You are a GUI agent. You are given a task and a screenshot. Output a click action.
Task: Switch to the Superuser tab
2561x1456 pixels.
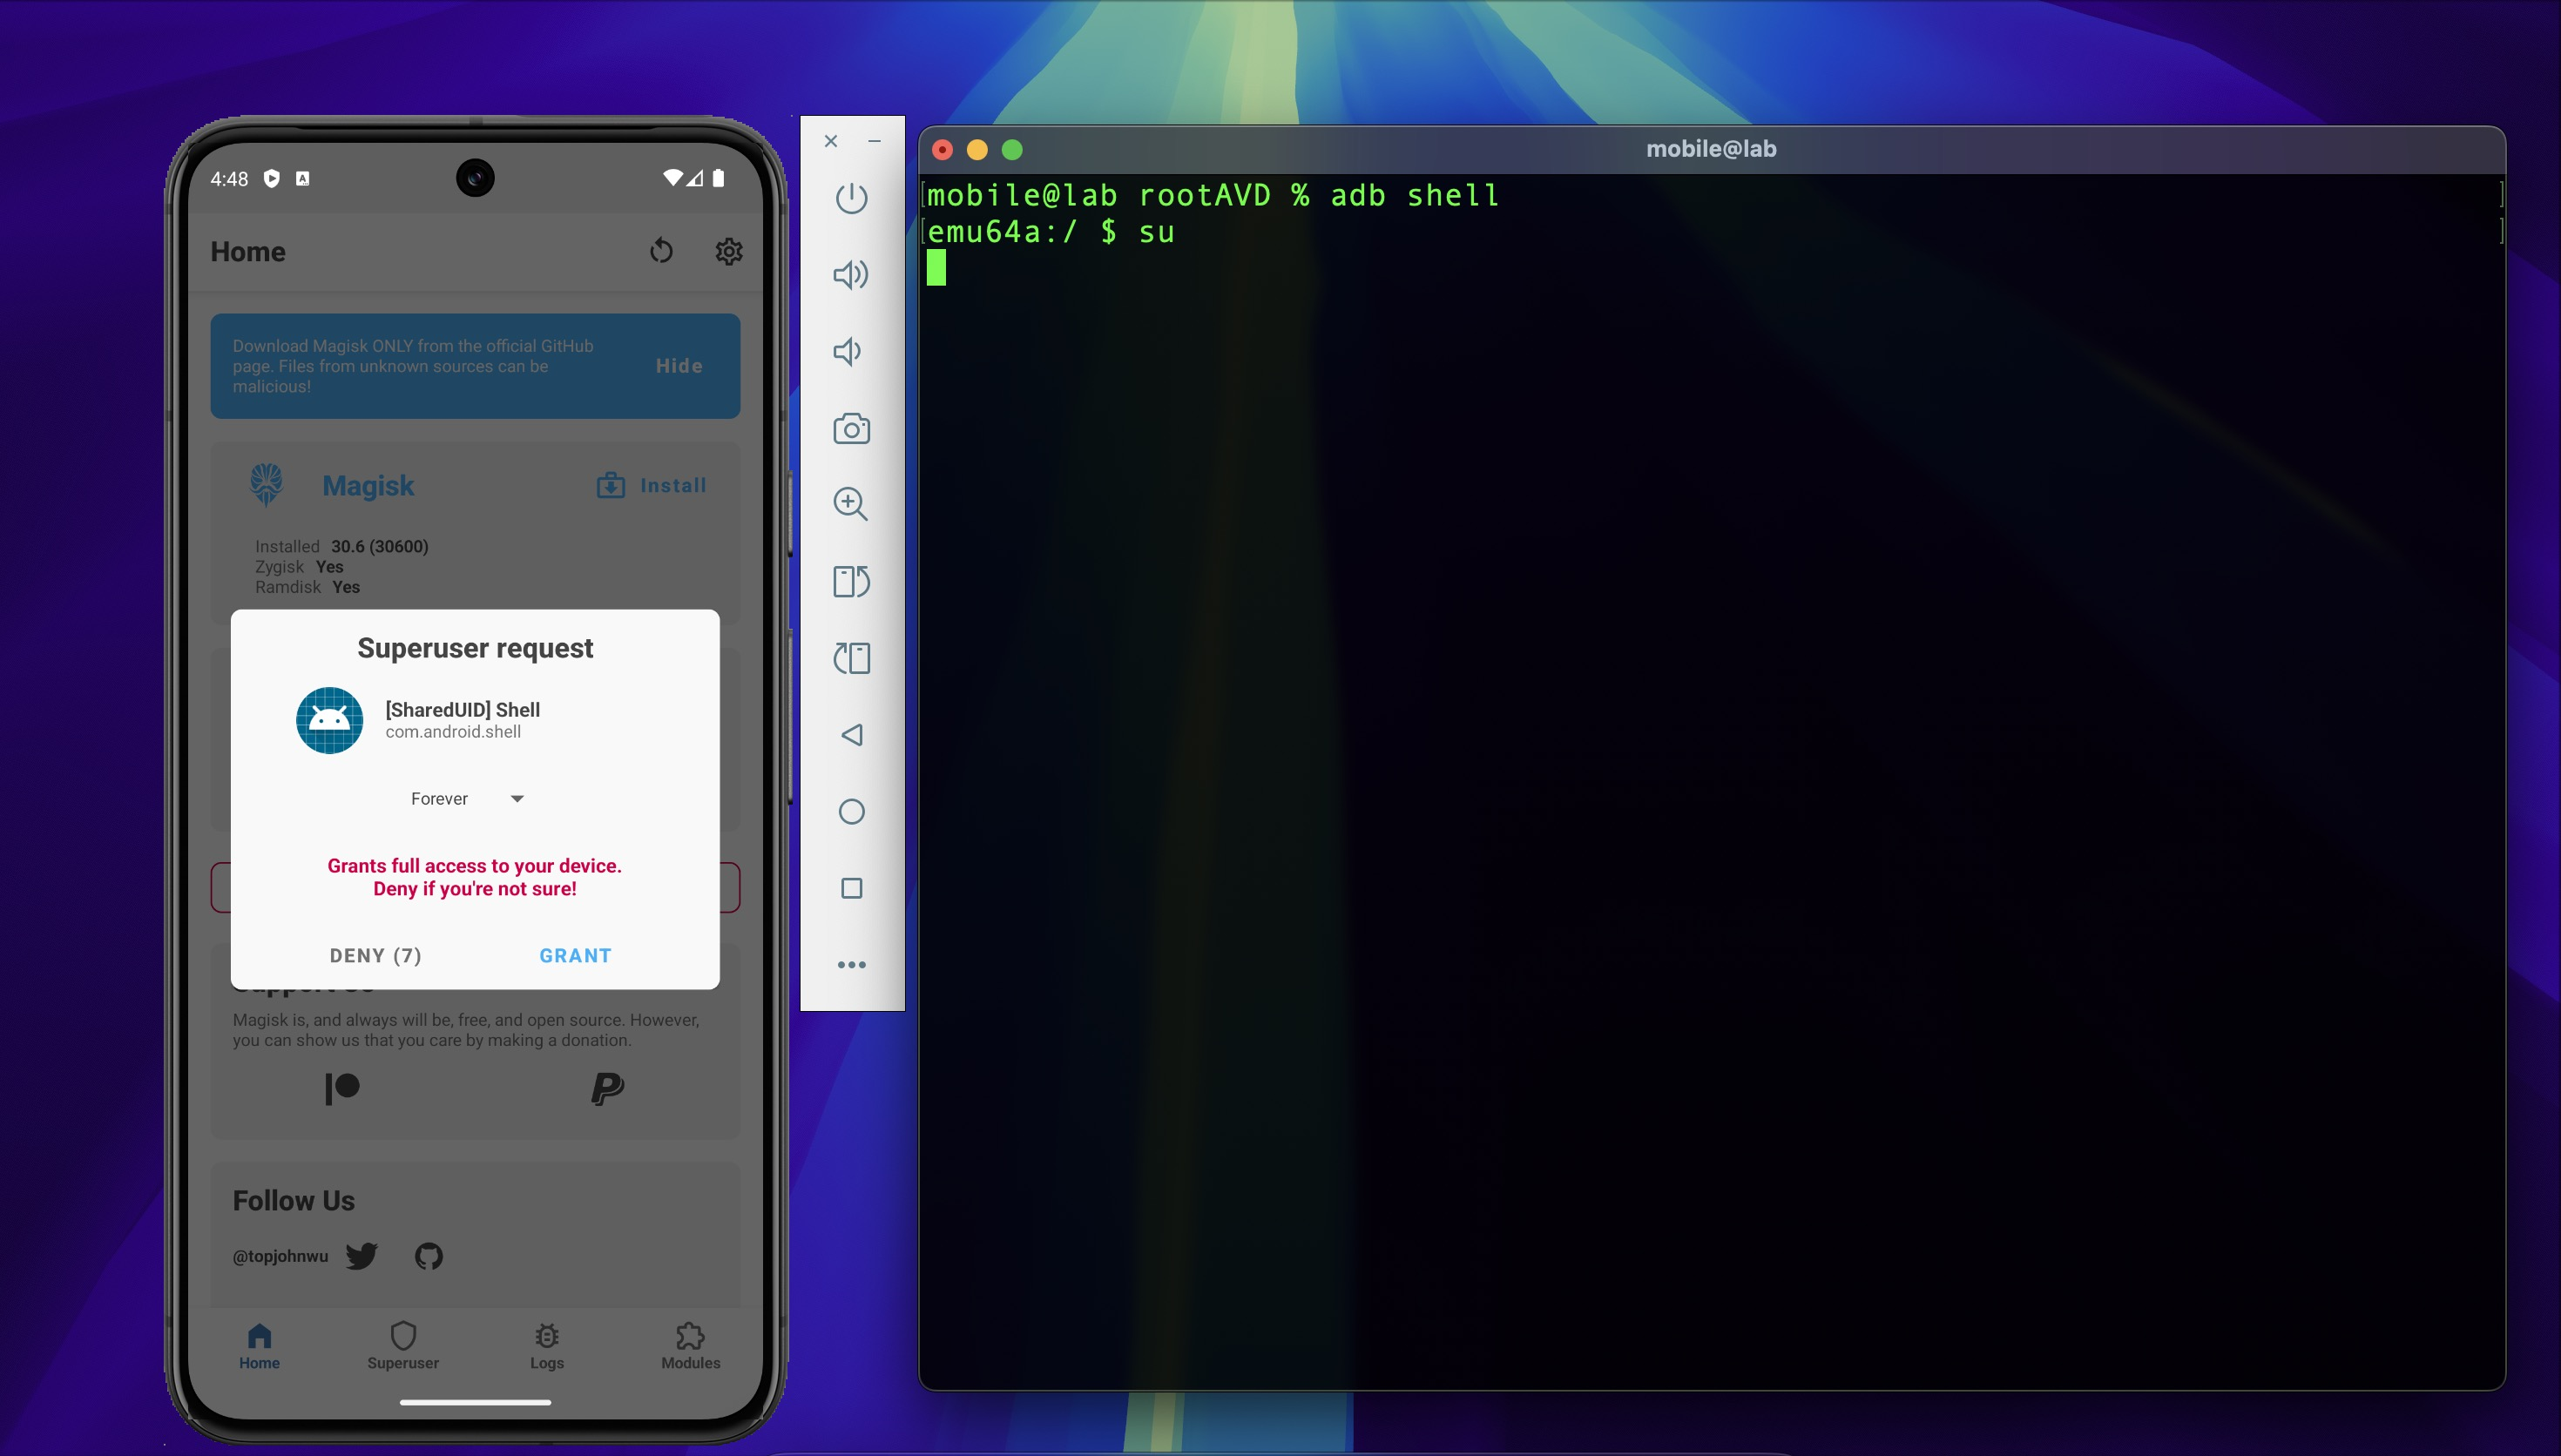point(403,1346)
